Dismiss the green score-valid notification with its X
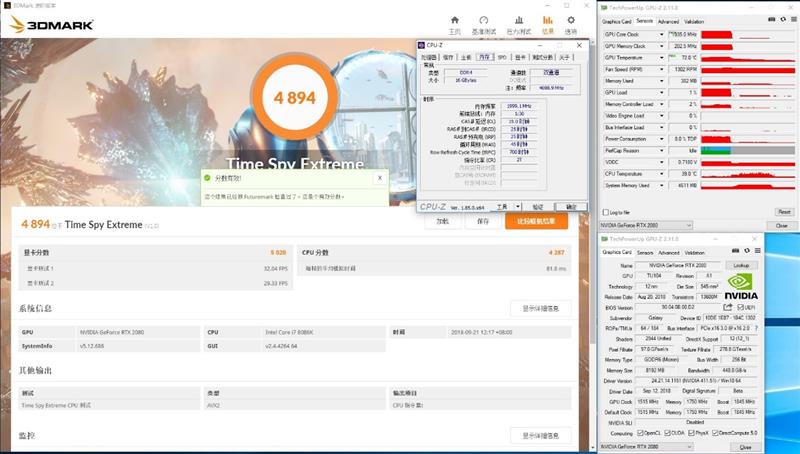This screenshot has width=800, height=454. coord(380,178)
